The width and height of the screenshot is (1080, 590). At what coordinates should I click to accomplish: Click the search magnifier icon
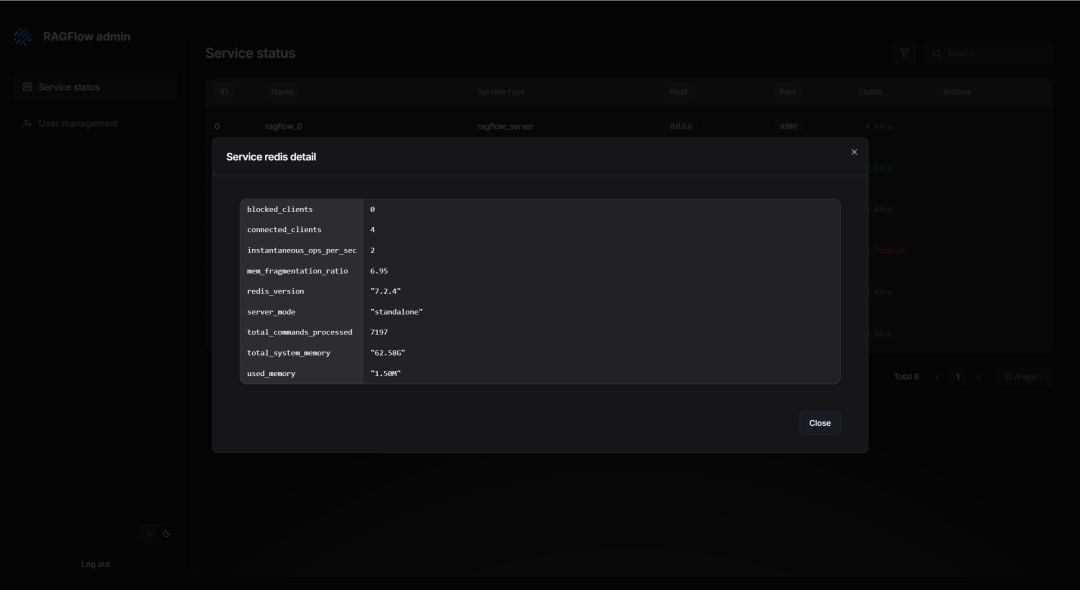coord(937,53)
